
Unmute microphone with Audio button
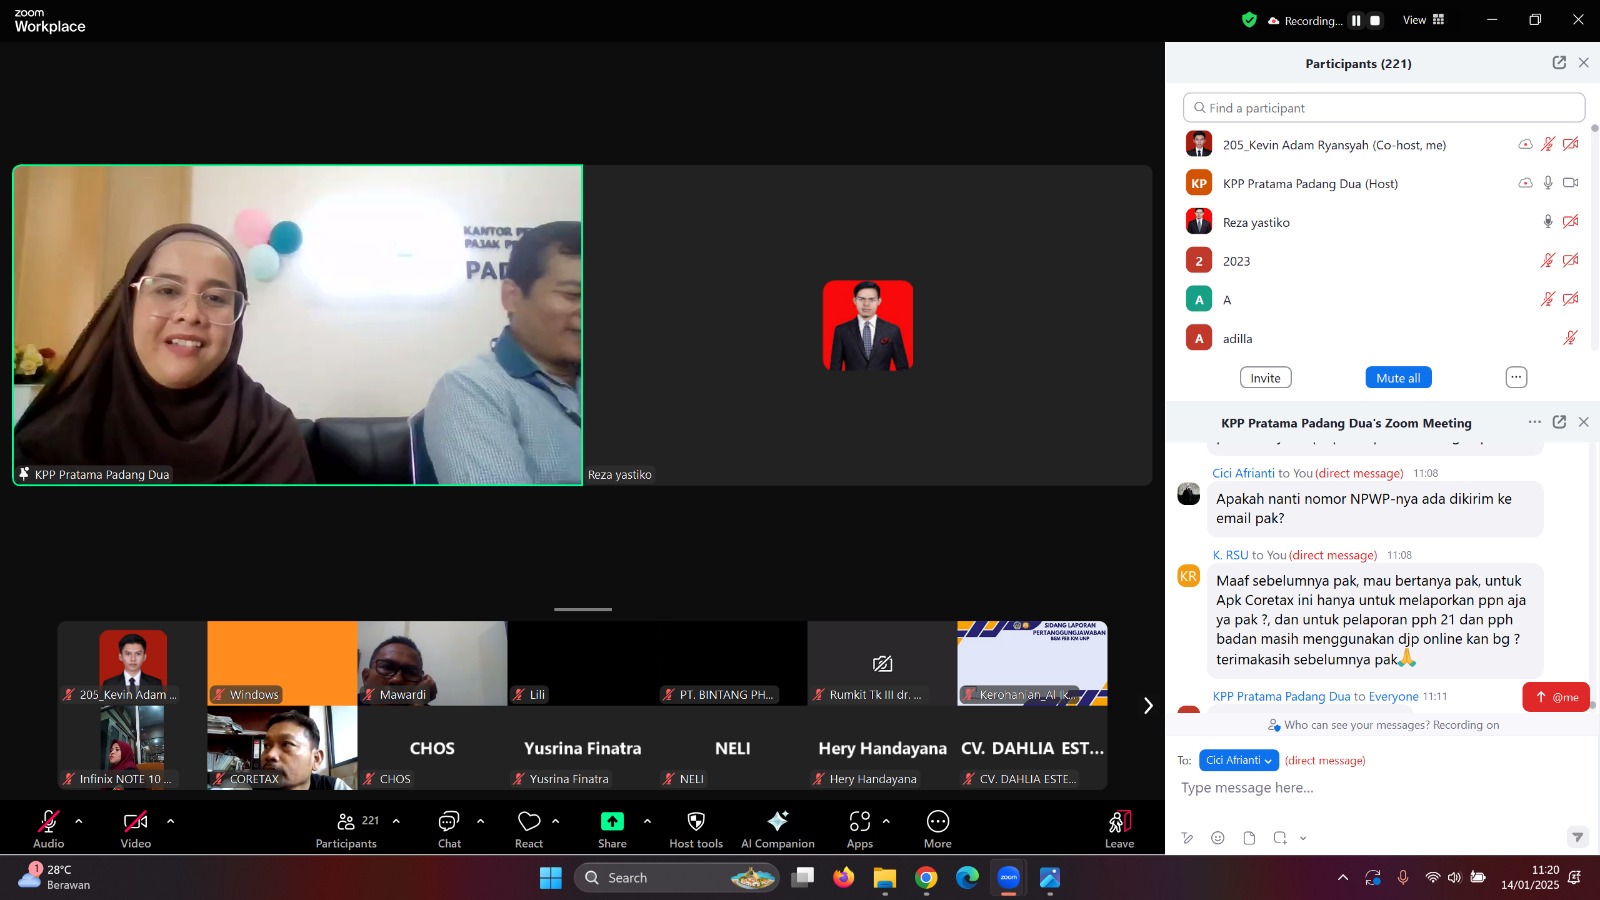pos(48,822)
